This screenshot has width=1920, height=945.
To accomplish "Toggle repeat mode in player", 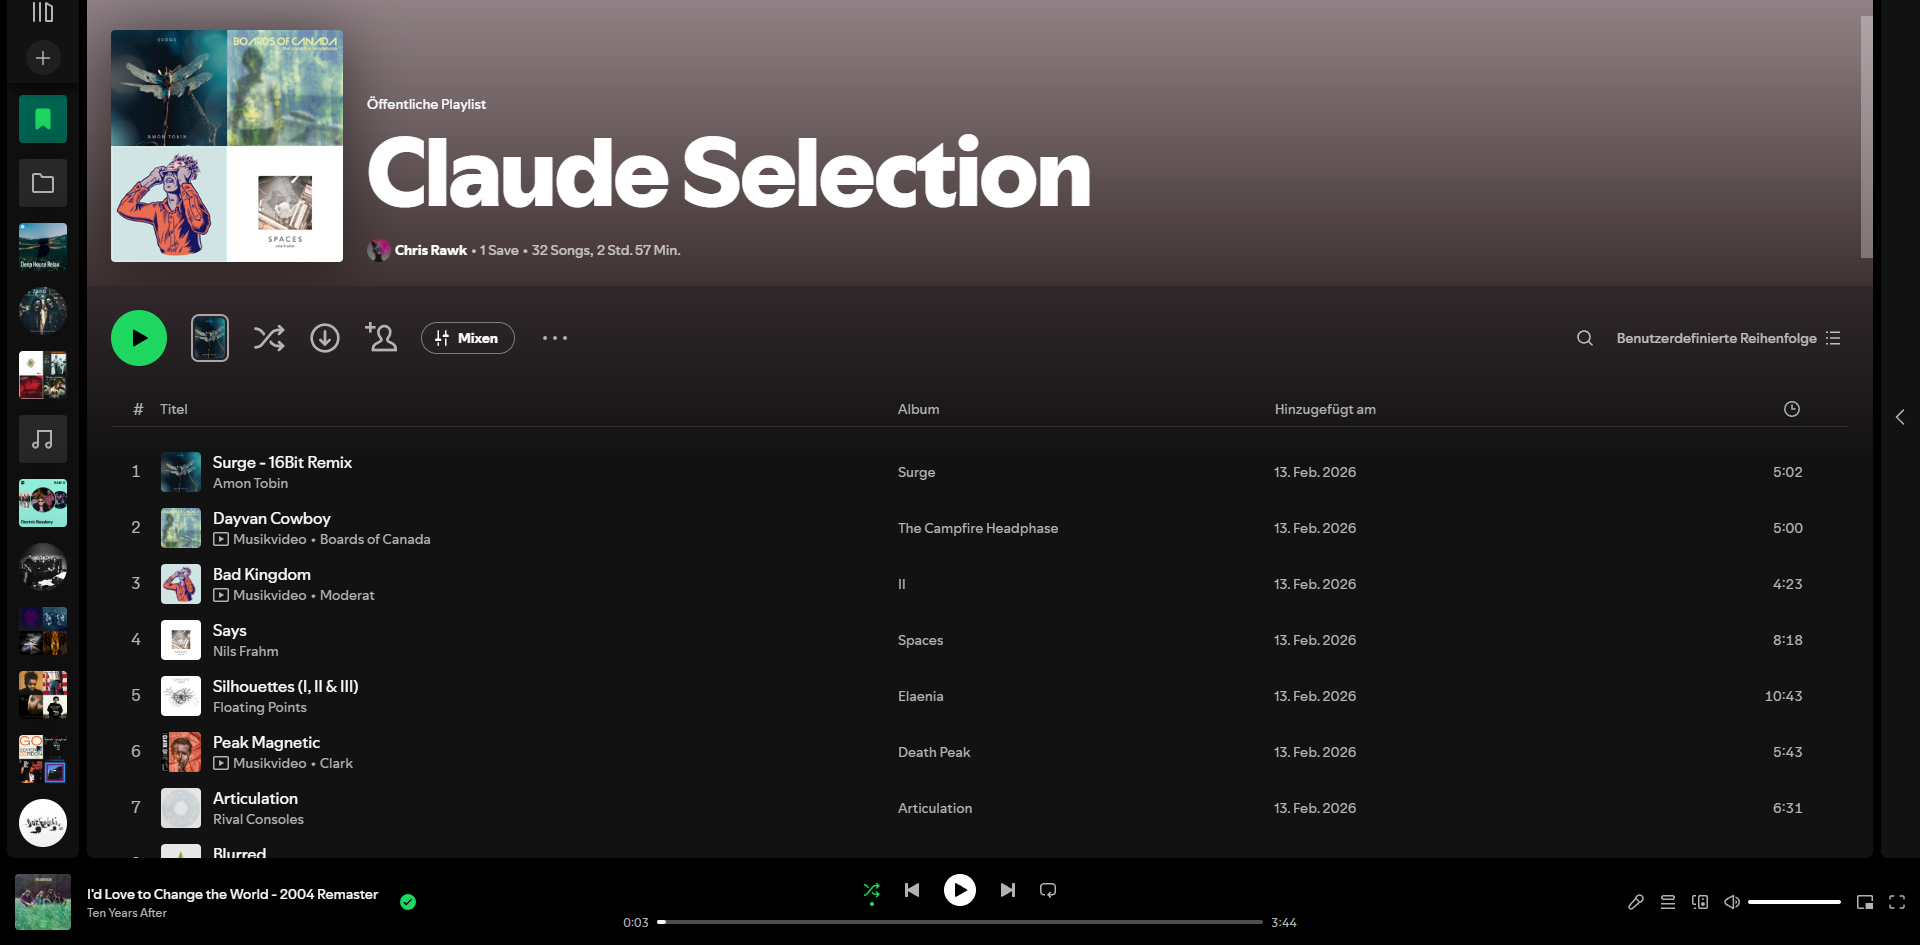I will point(1047,890).
